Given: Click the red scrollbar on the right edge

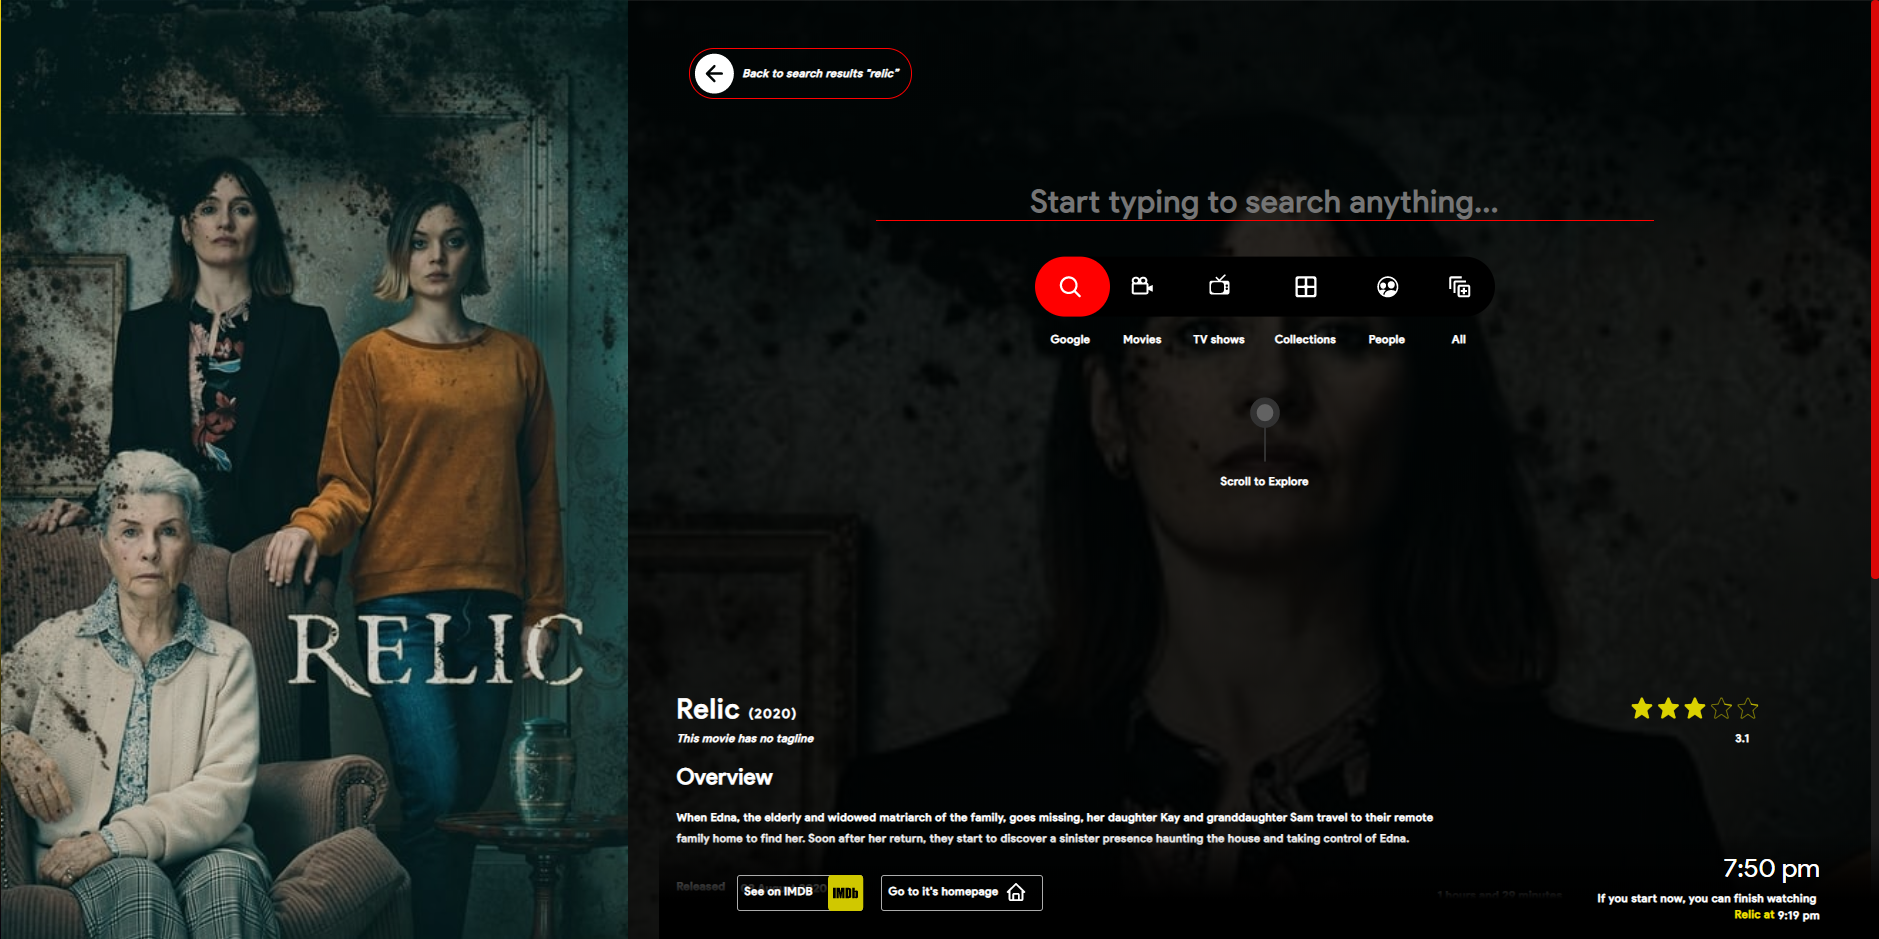Looking at the screenshot, I should 1872,290.
